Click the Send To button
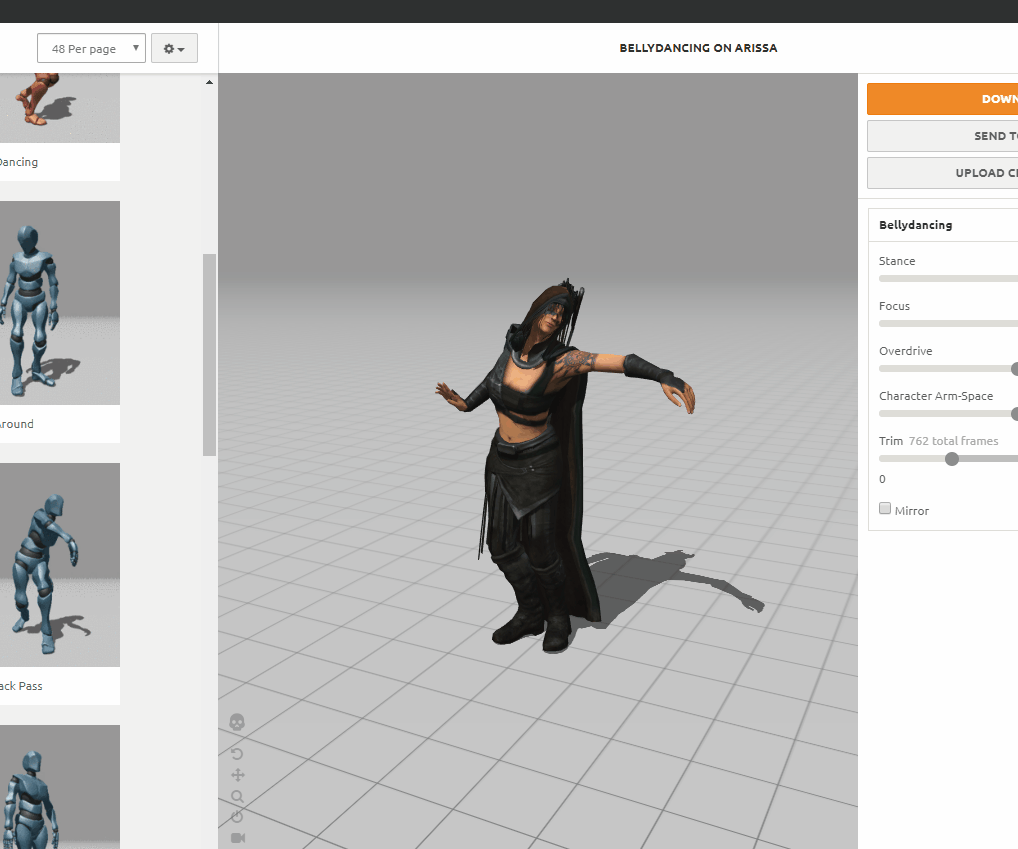This screenshot has width=1018, height=849. pos(942,136)
